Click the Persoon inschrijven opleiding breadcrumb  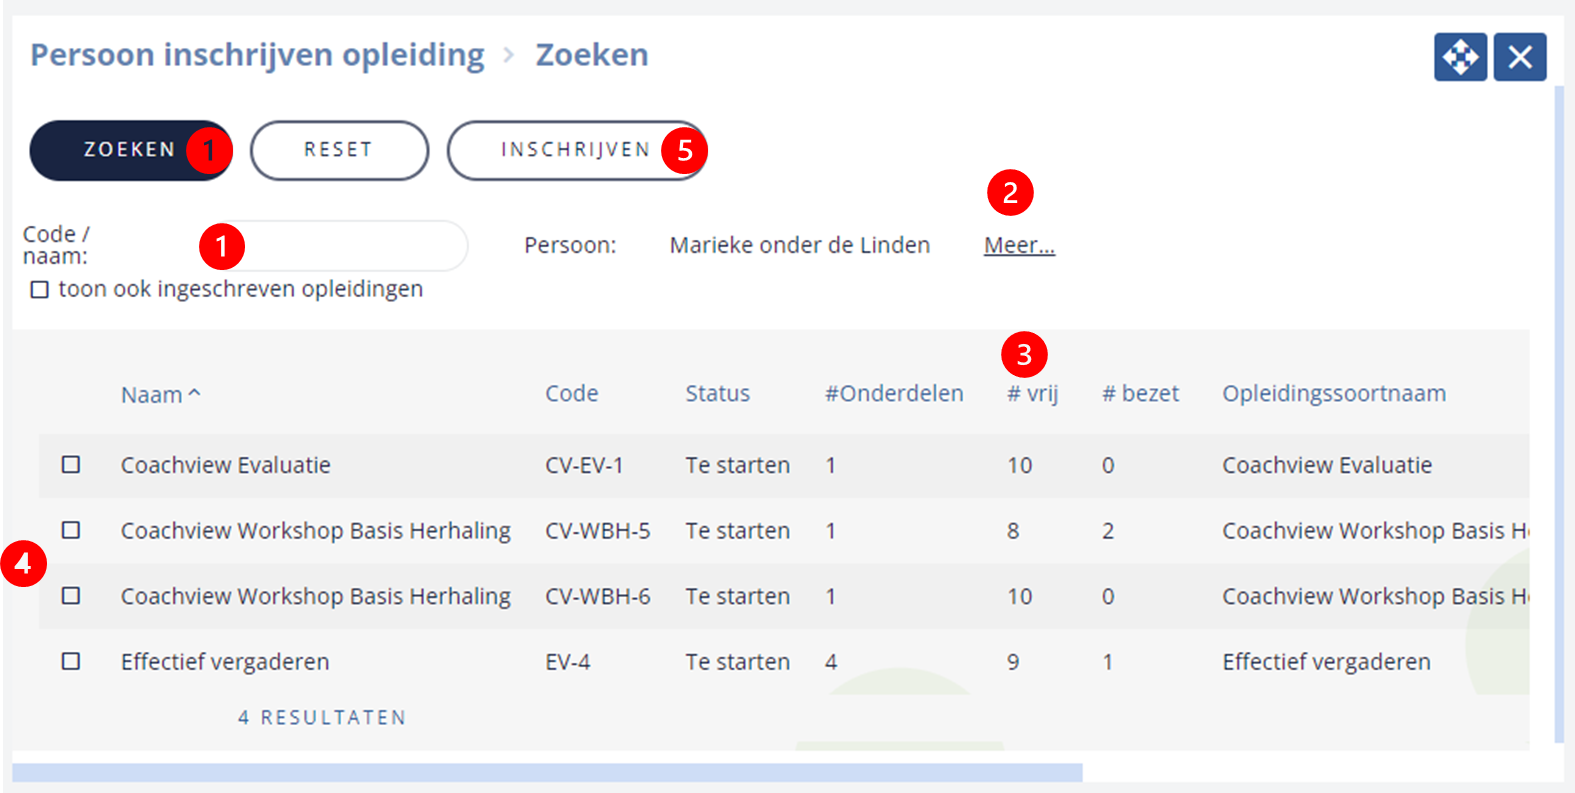[257, 55]
